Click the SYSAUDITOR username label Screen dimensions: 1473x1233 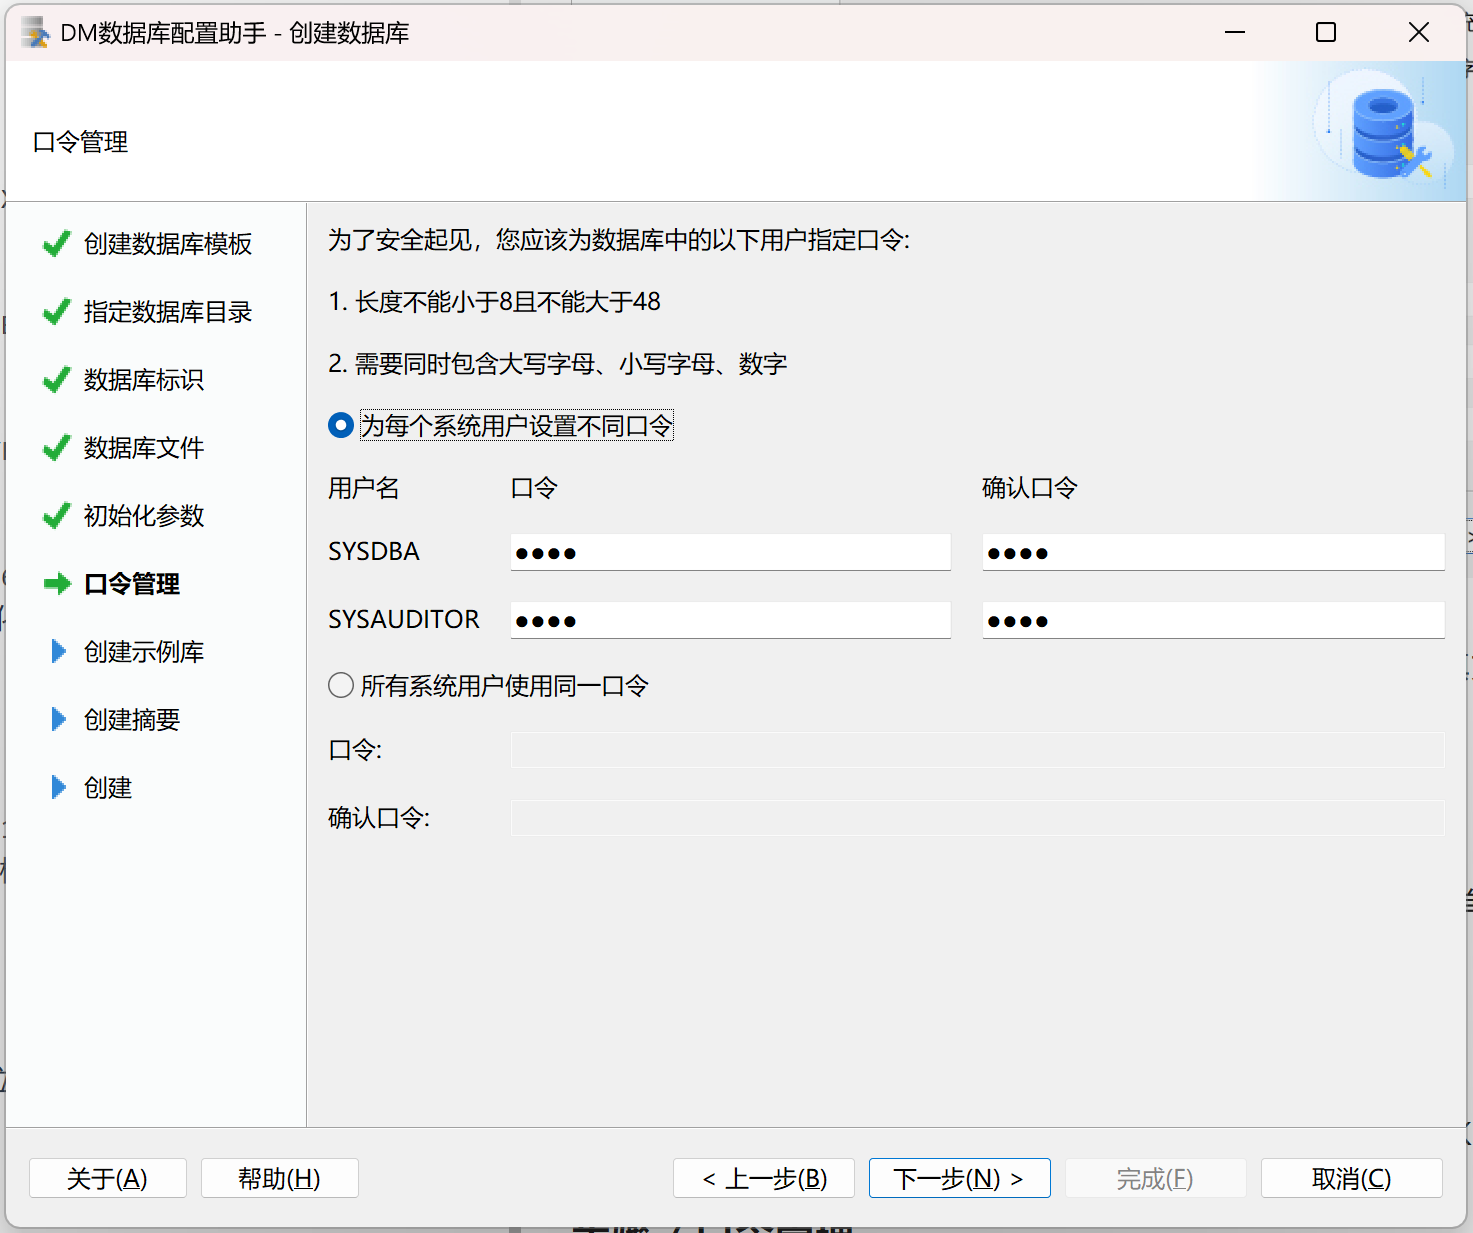pos(404,620)
